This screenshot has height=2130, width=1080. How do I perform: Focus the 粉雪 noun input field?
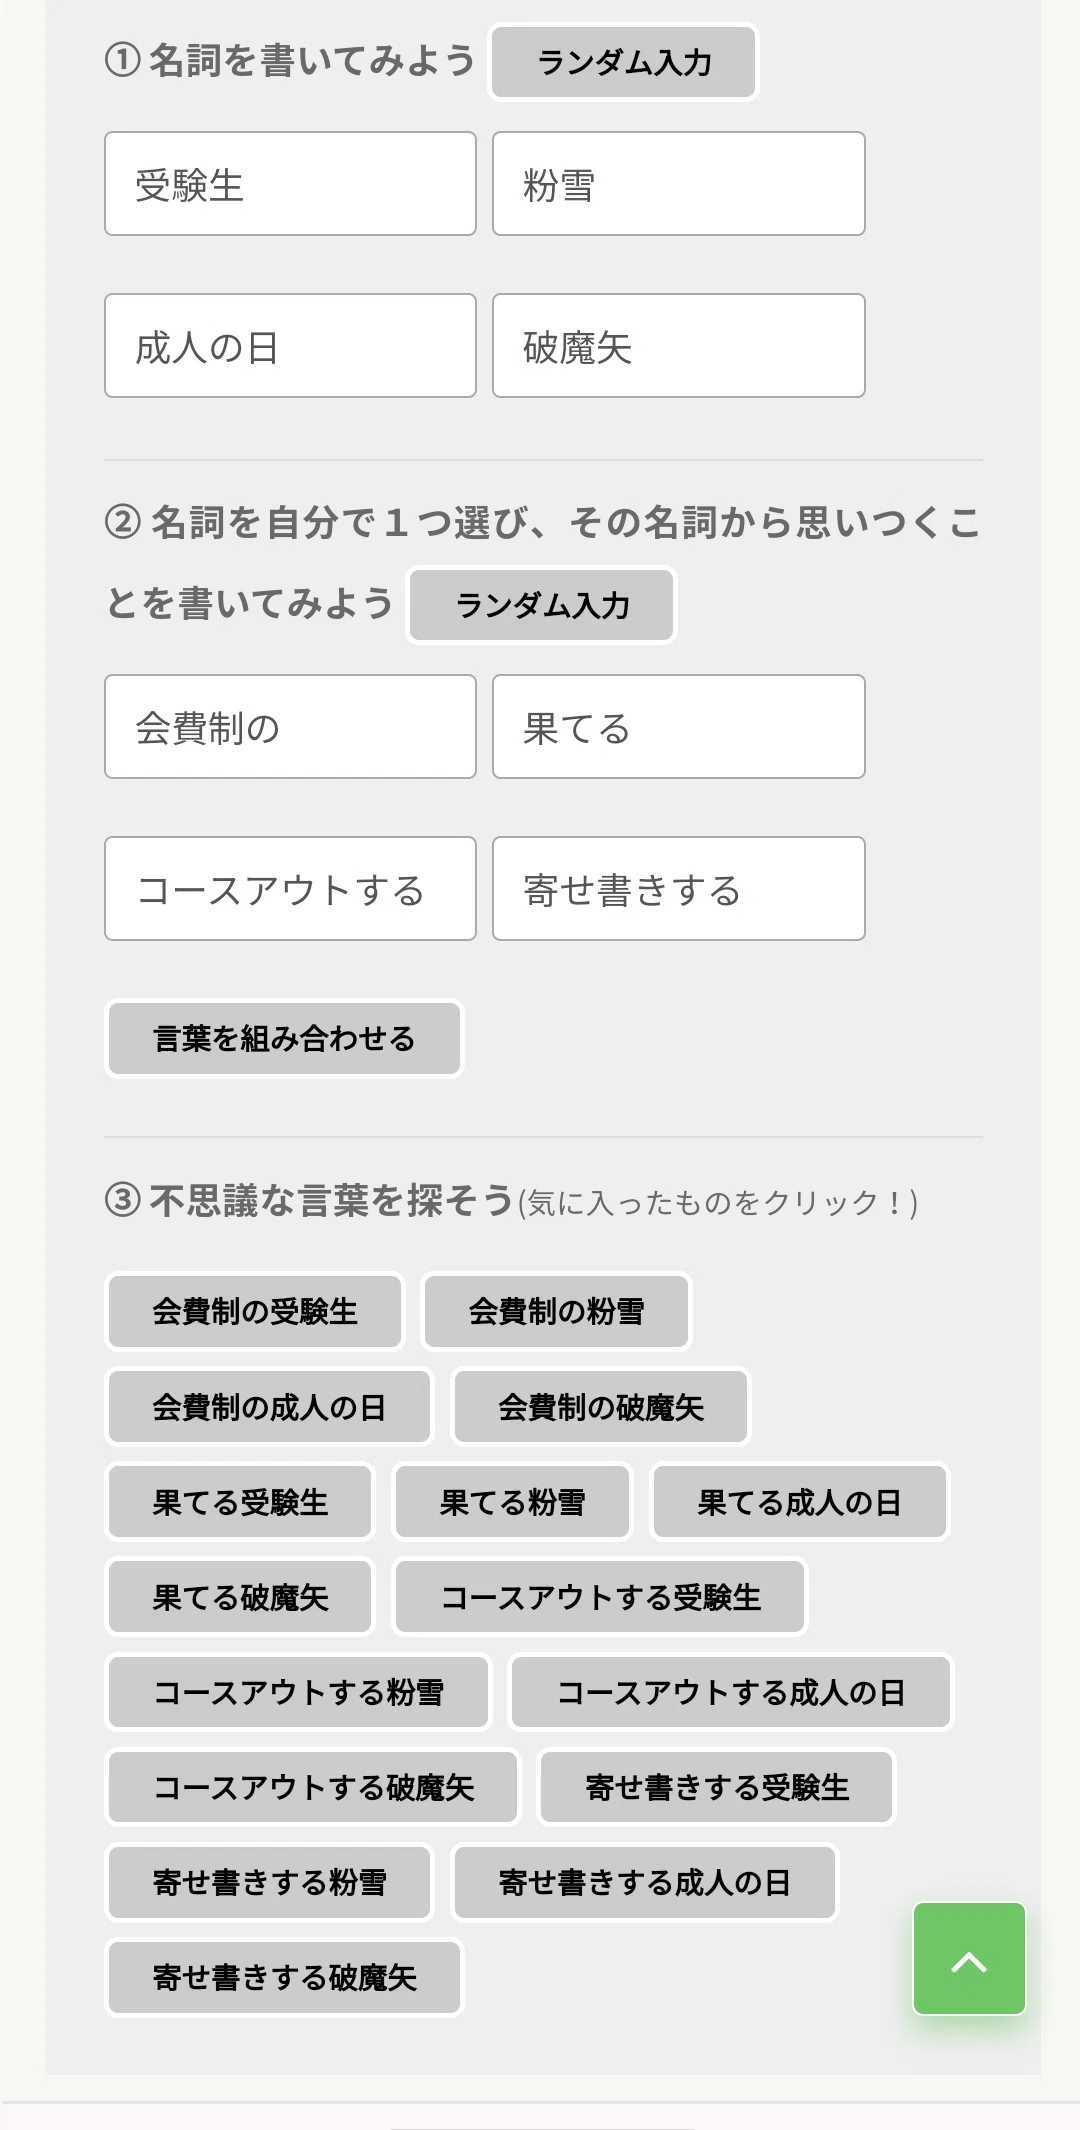(x=678, y=184)
